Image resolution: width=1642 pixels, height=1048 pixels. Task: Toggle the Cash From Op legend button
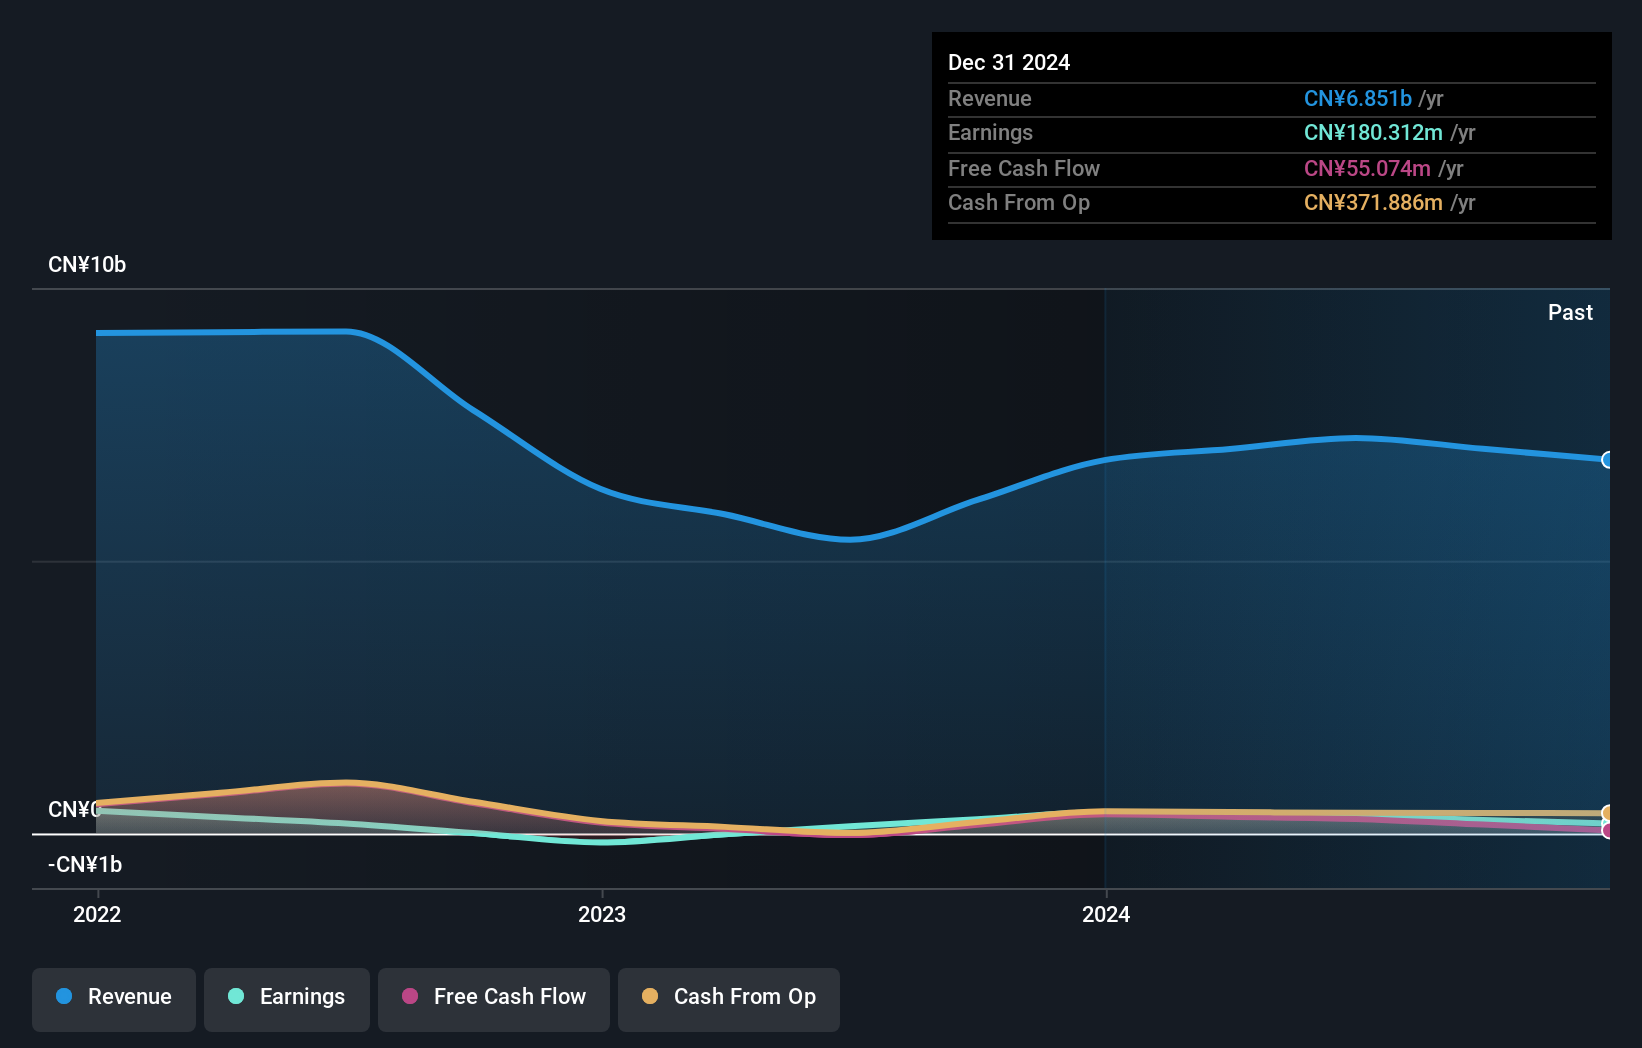[x=729, y=999]
